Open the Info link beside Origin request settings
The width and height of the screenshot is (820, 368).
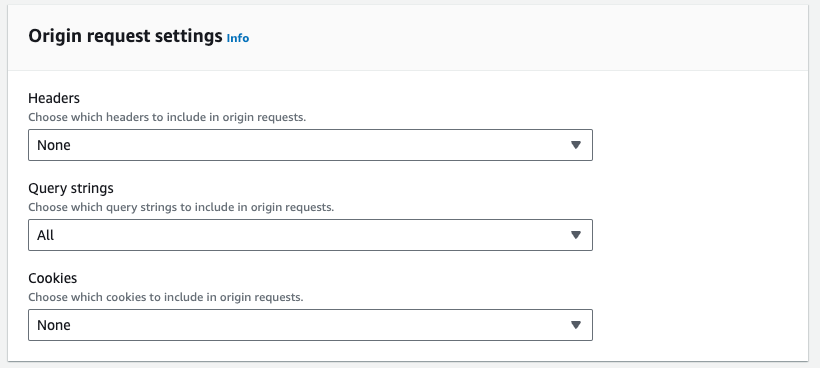point(237,38)
